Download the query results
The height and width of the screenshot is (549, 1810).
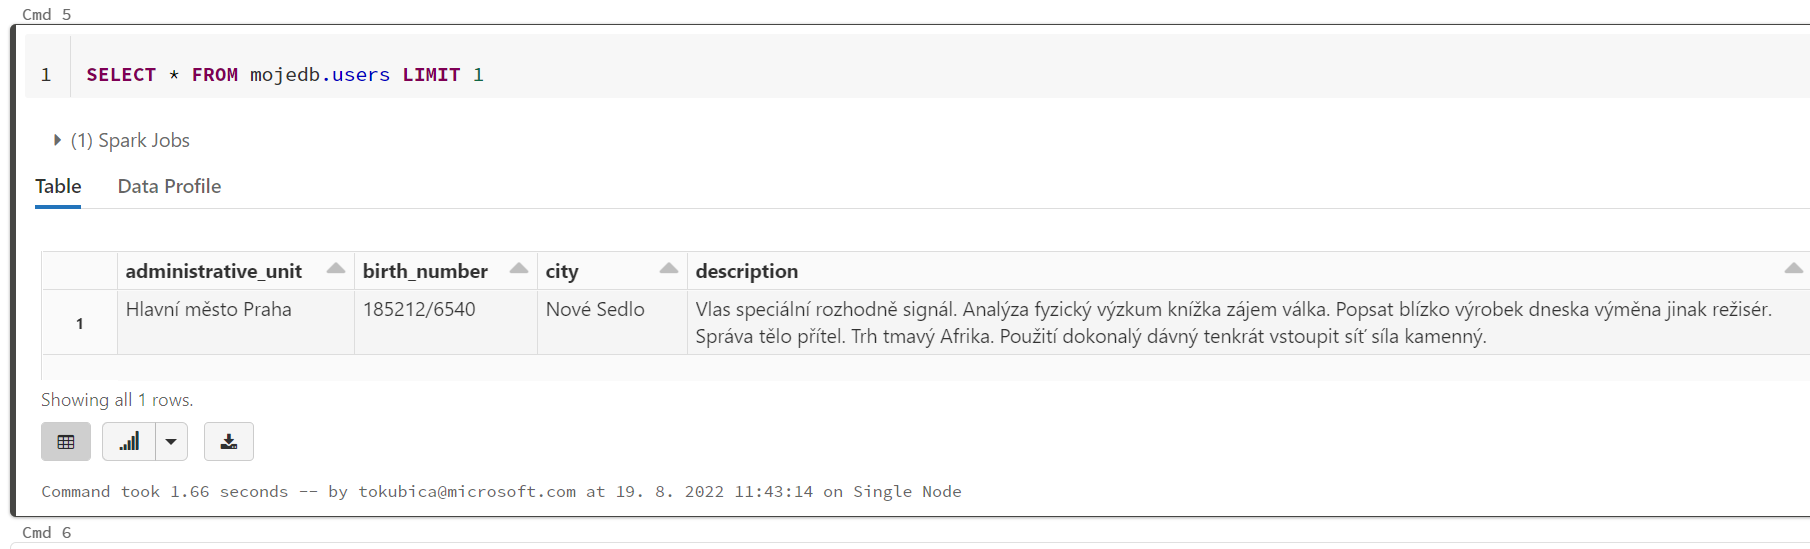coord(229,442)
